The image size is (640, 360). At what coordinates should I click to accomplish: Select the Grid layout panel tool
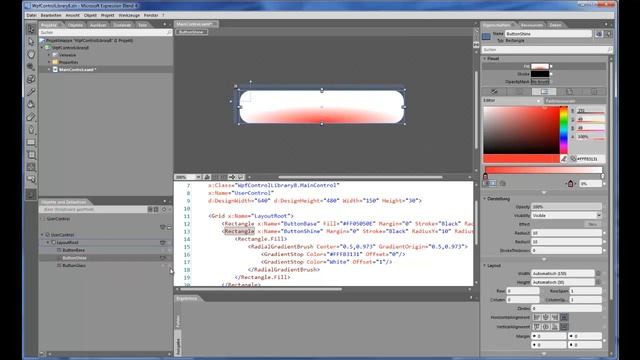31,155
